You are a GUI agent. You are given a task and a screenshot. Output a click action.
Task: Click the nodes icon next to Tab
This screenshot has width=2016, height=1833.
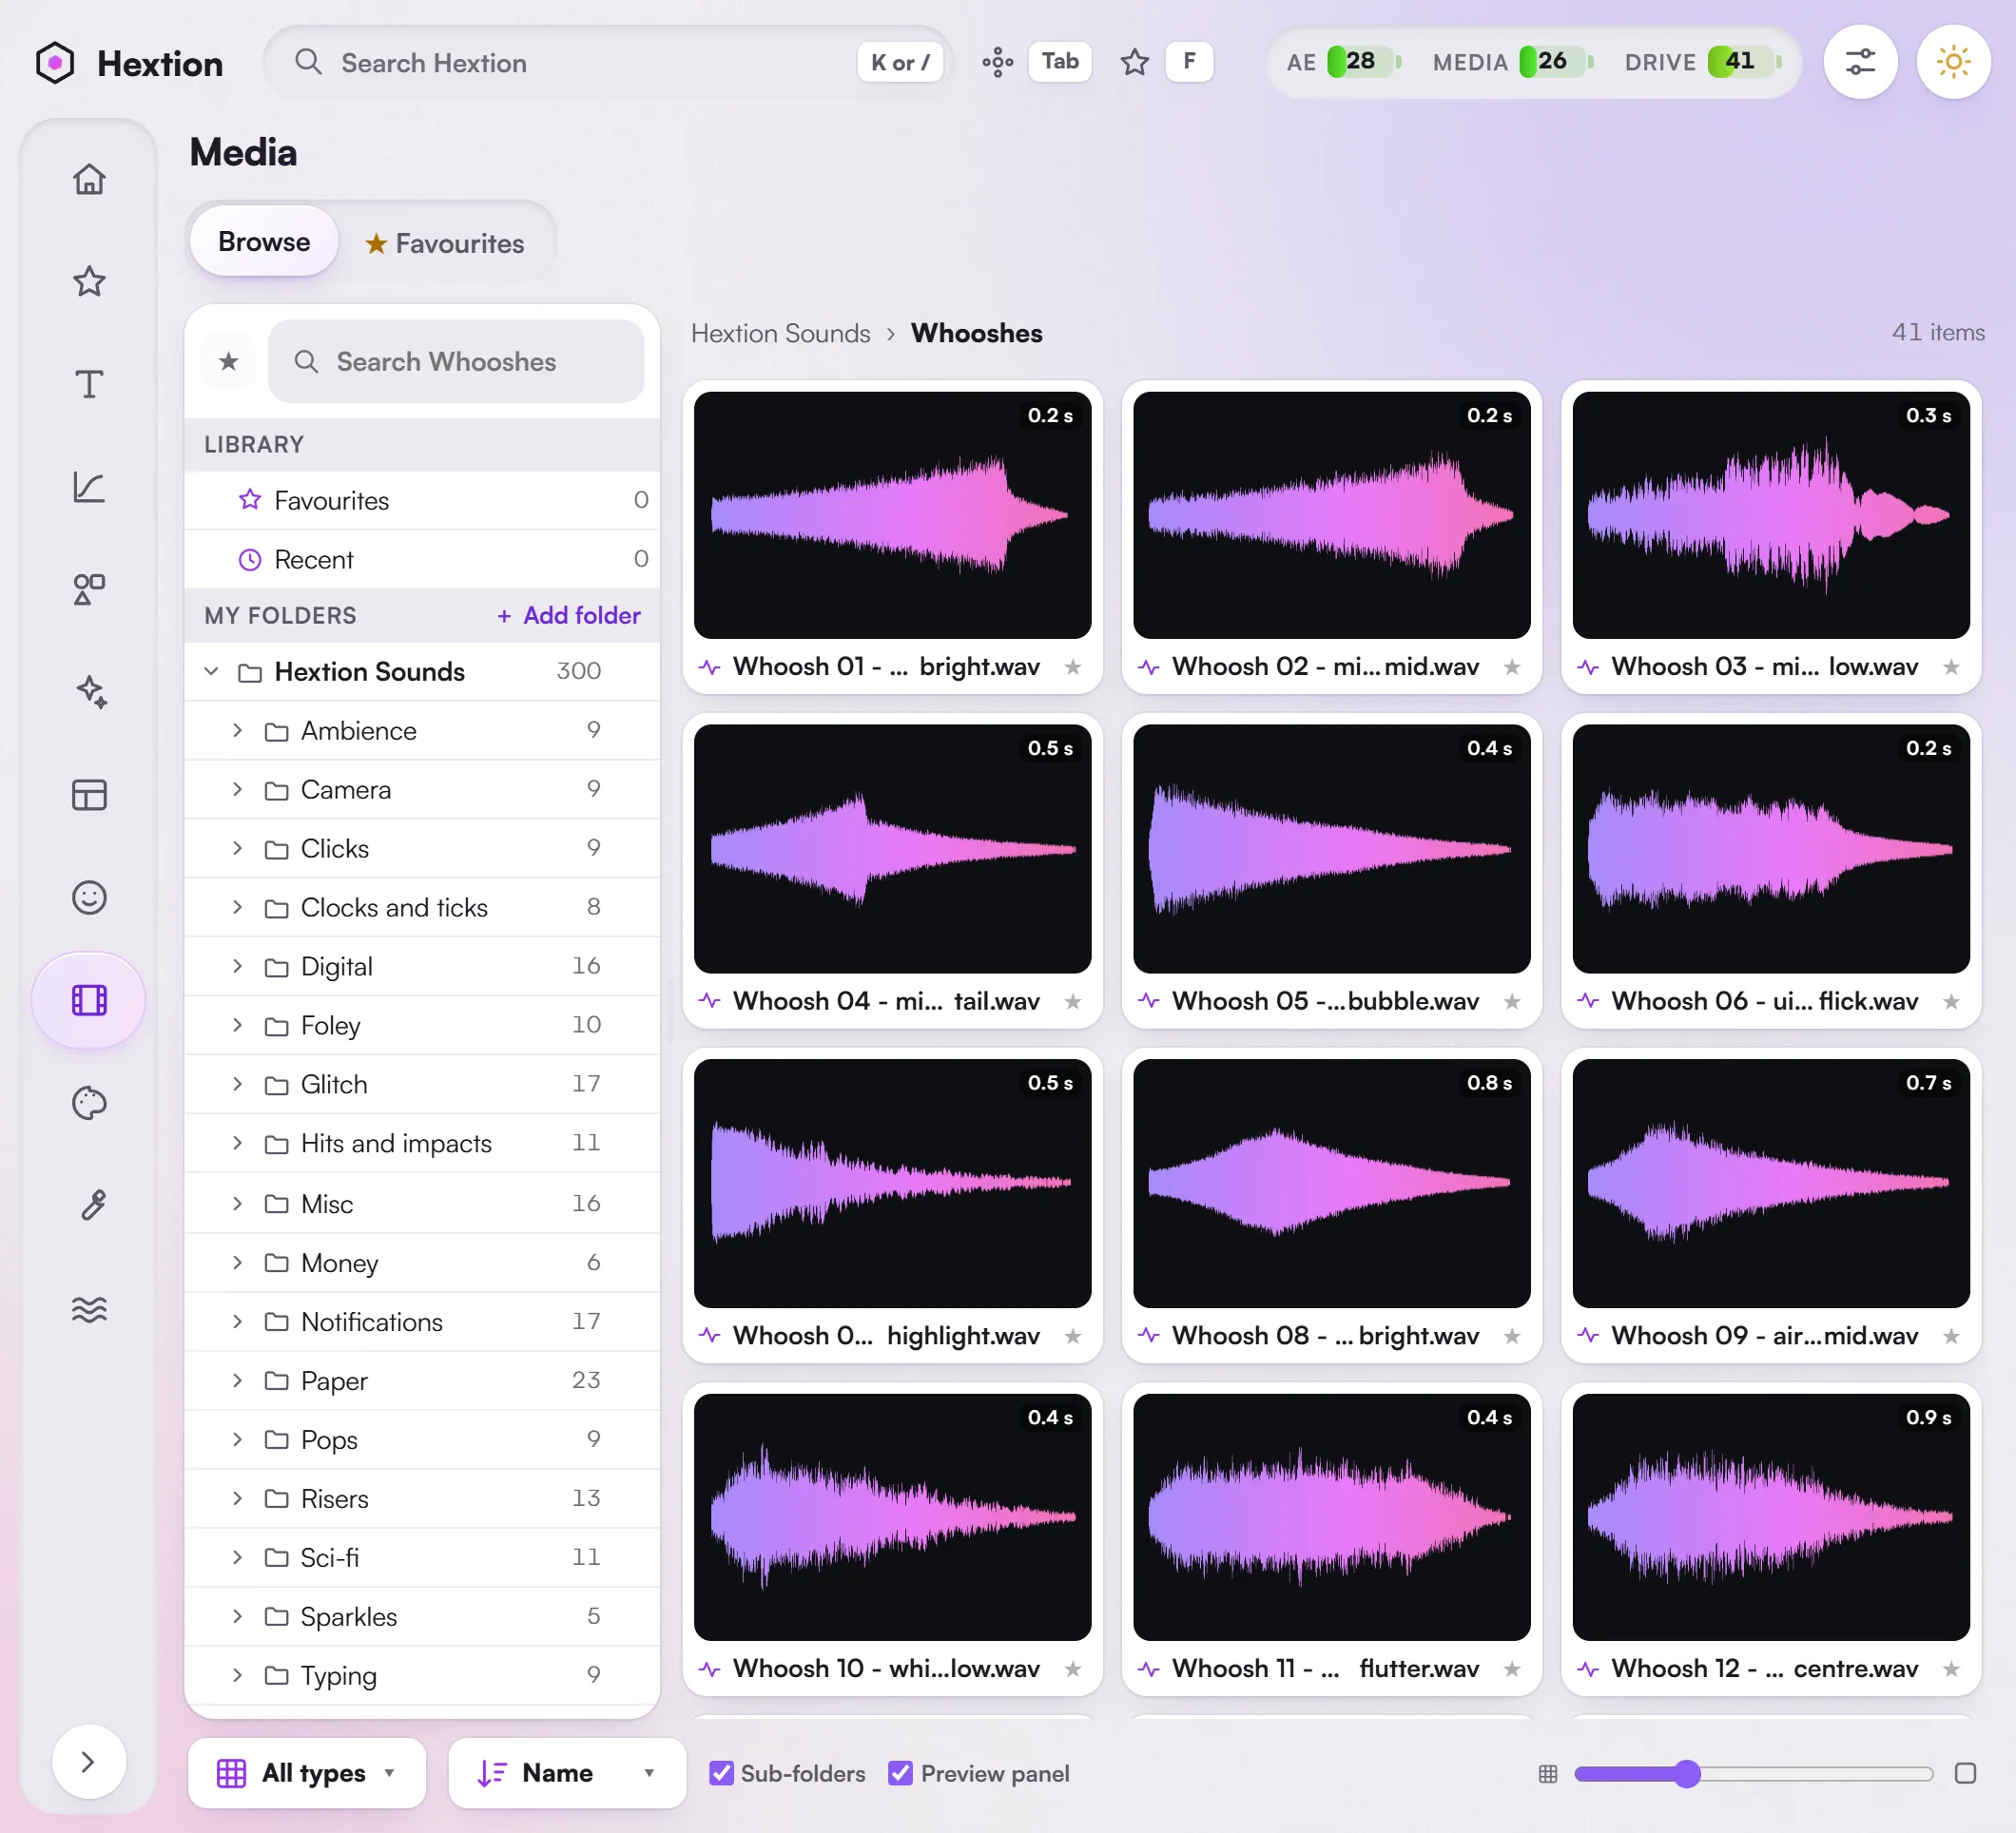click(x=997, y=62)
